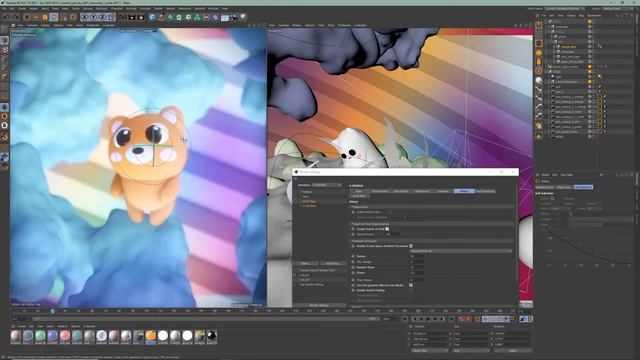This screenshot has height=360, width=640.
Task: Add a Subdivision Surface generator
Action: pos(170,17)
